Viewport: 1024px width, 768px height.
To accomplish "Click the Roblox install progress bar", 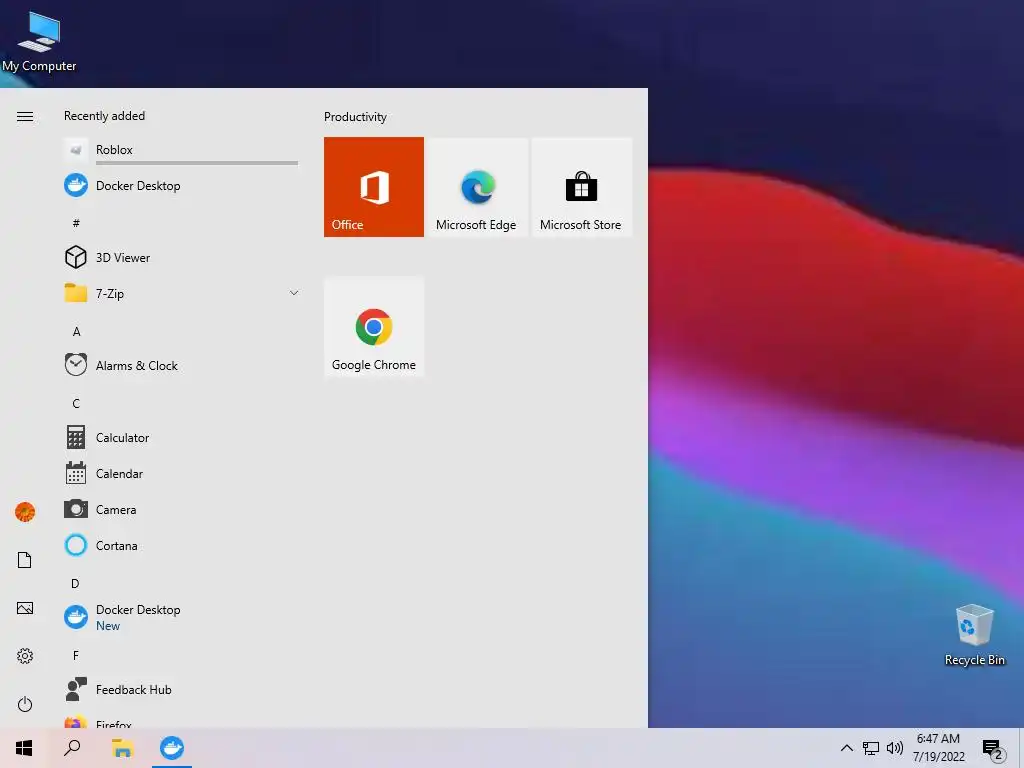I will [197, 163].
